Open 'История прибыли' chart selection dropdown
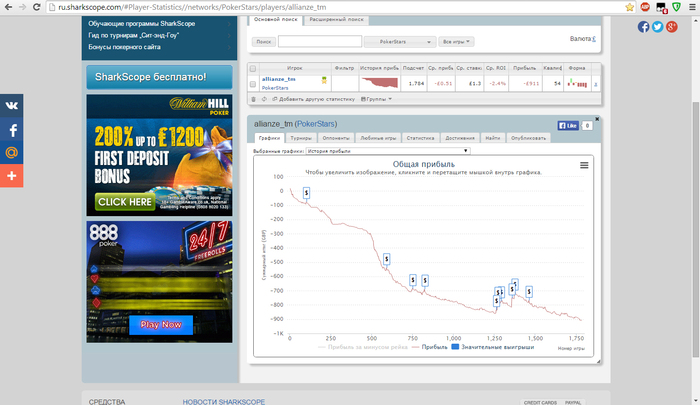The image size is (700, 405). [388, 151]
